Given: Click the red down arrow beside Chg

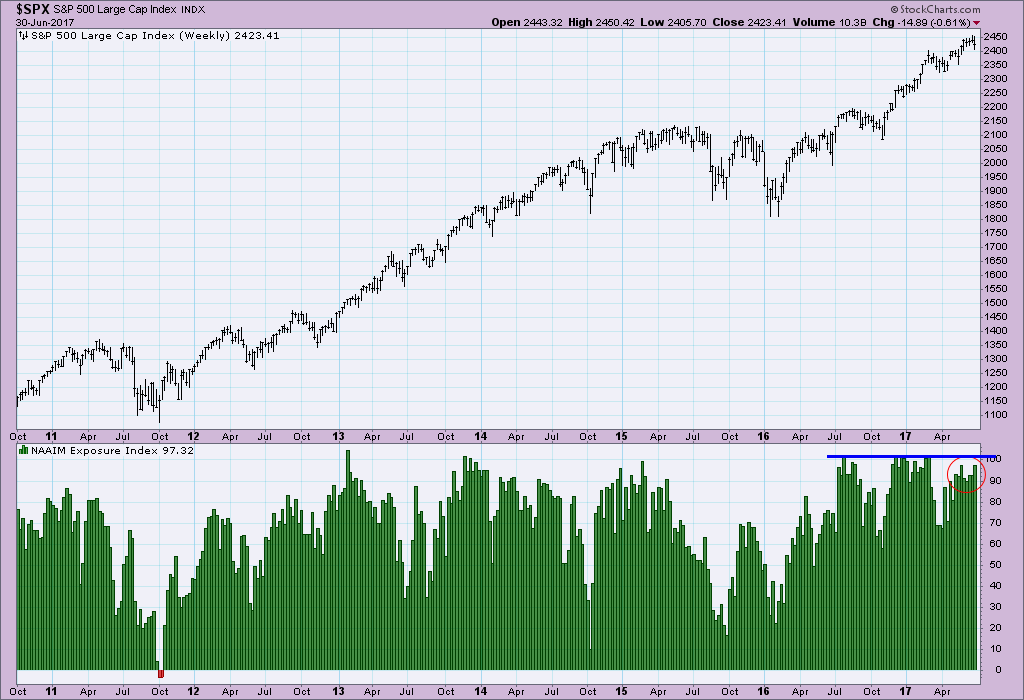Looking at the screenshot, I should [976, 23].
